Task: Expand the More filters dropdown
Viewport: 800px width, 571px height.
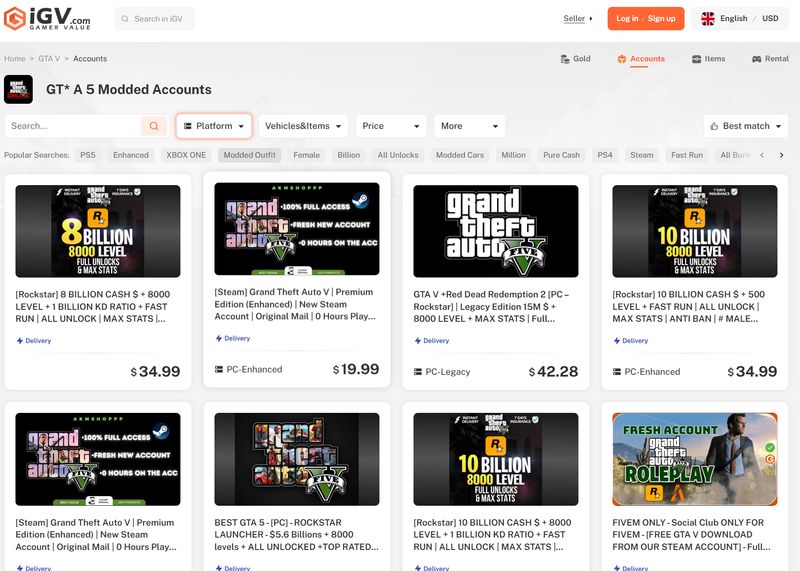Action: [469, 126]
